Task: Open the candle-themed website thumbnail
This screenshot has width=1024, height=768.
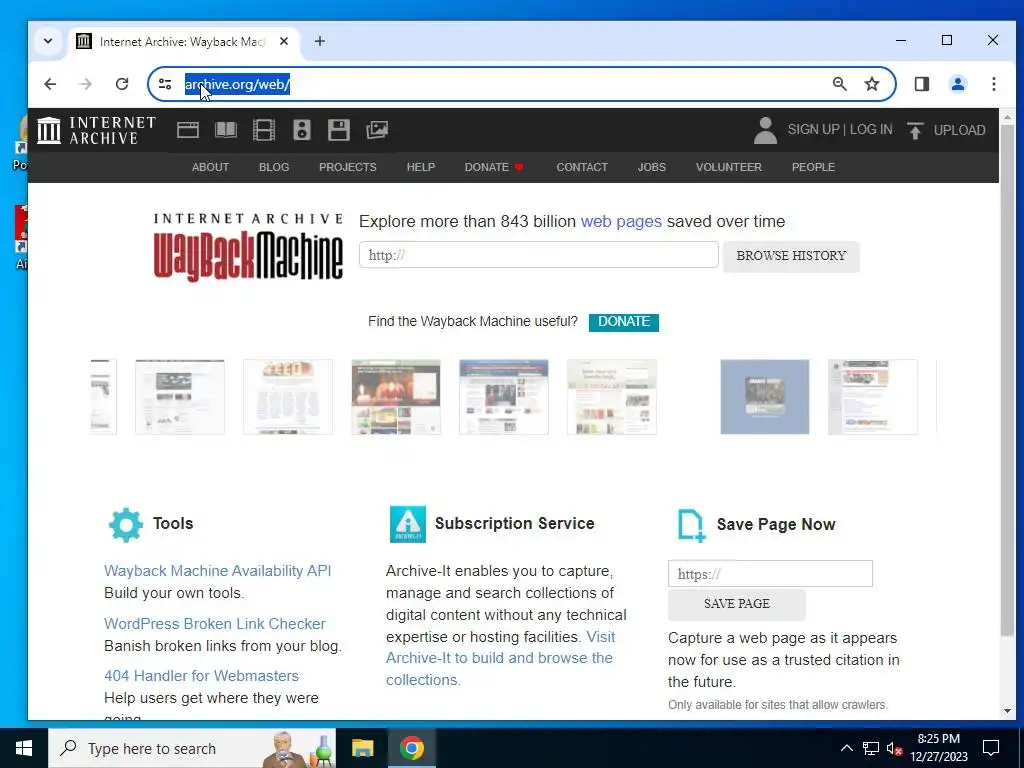Action: pos(396,397)
